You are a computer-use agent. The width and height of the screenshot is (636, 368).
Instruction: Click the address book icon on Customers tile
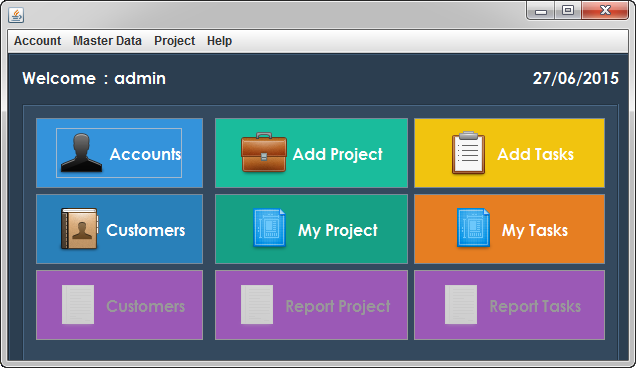[79, 228]
